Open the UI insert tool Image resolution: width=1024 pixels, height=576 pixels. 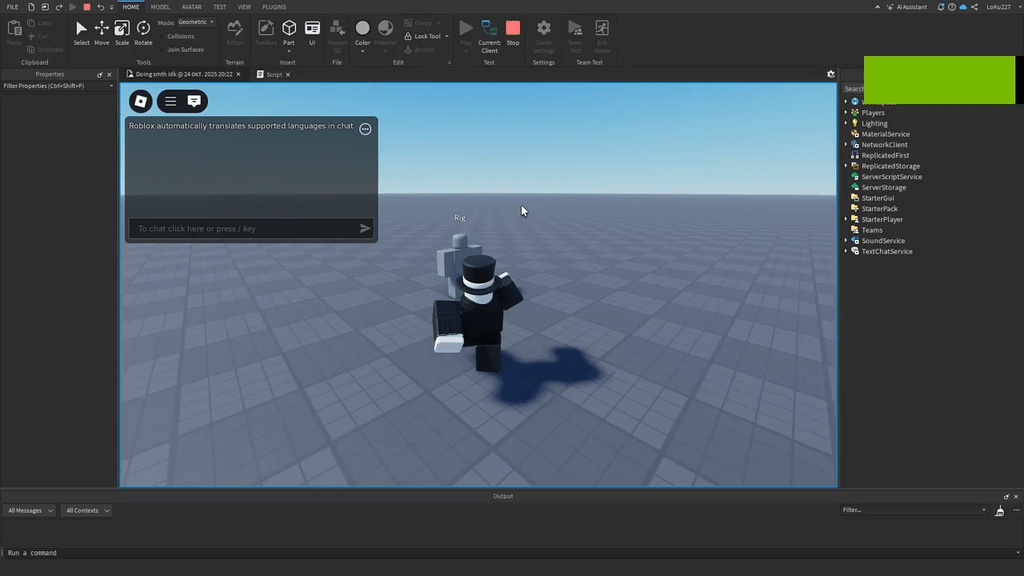click(x=312, y=33)
